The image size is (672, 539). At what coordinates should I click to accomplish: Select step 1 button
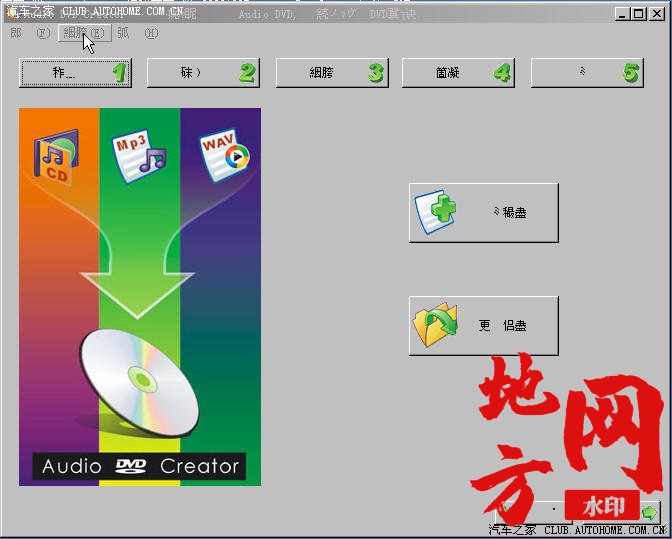[x=75, y=73]
